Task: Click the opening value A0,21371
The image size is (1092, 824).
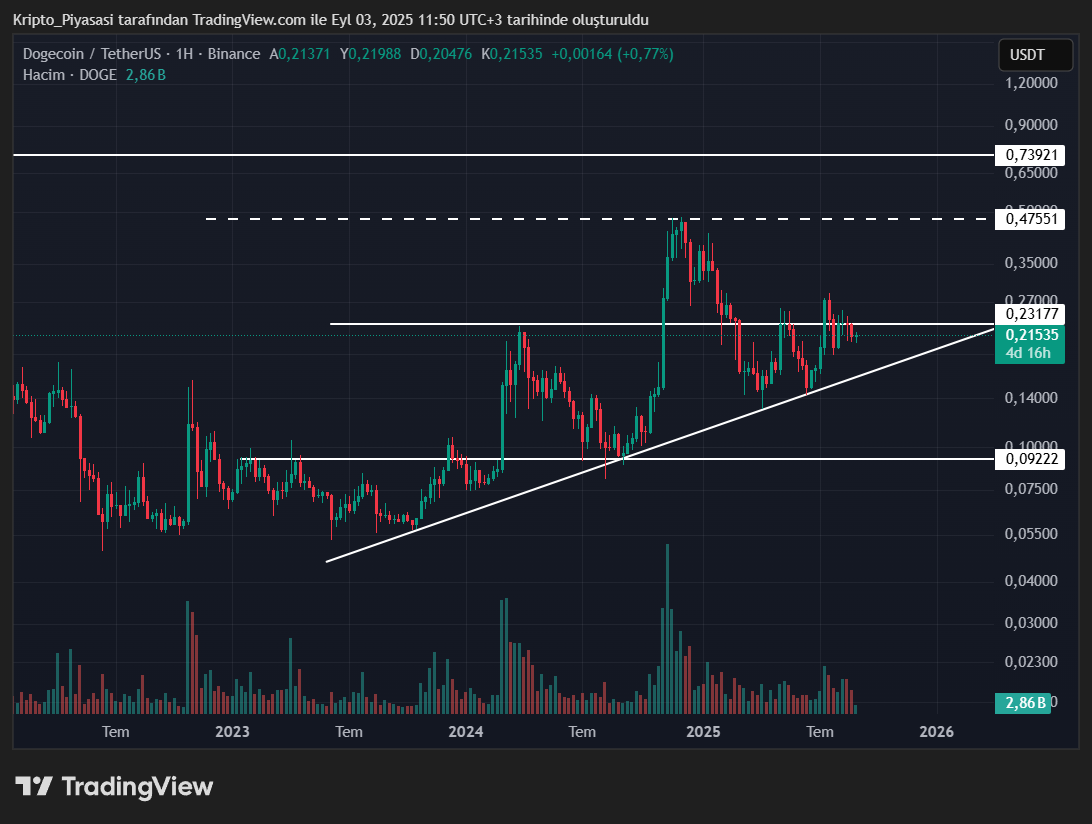Action: click(299, 54)
